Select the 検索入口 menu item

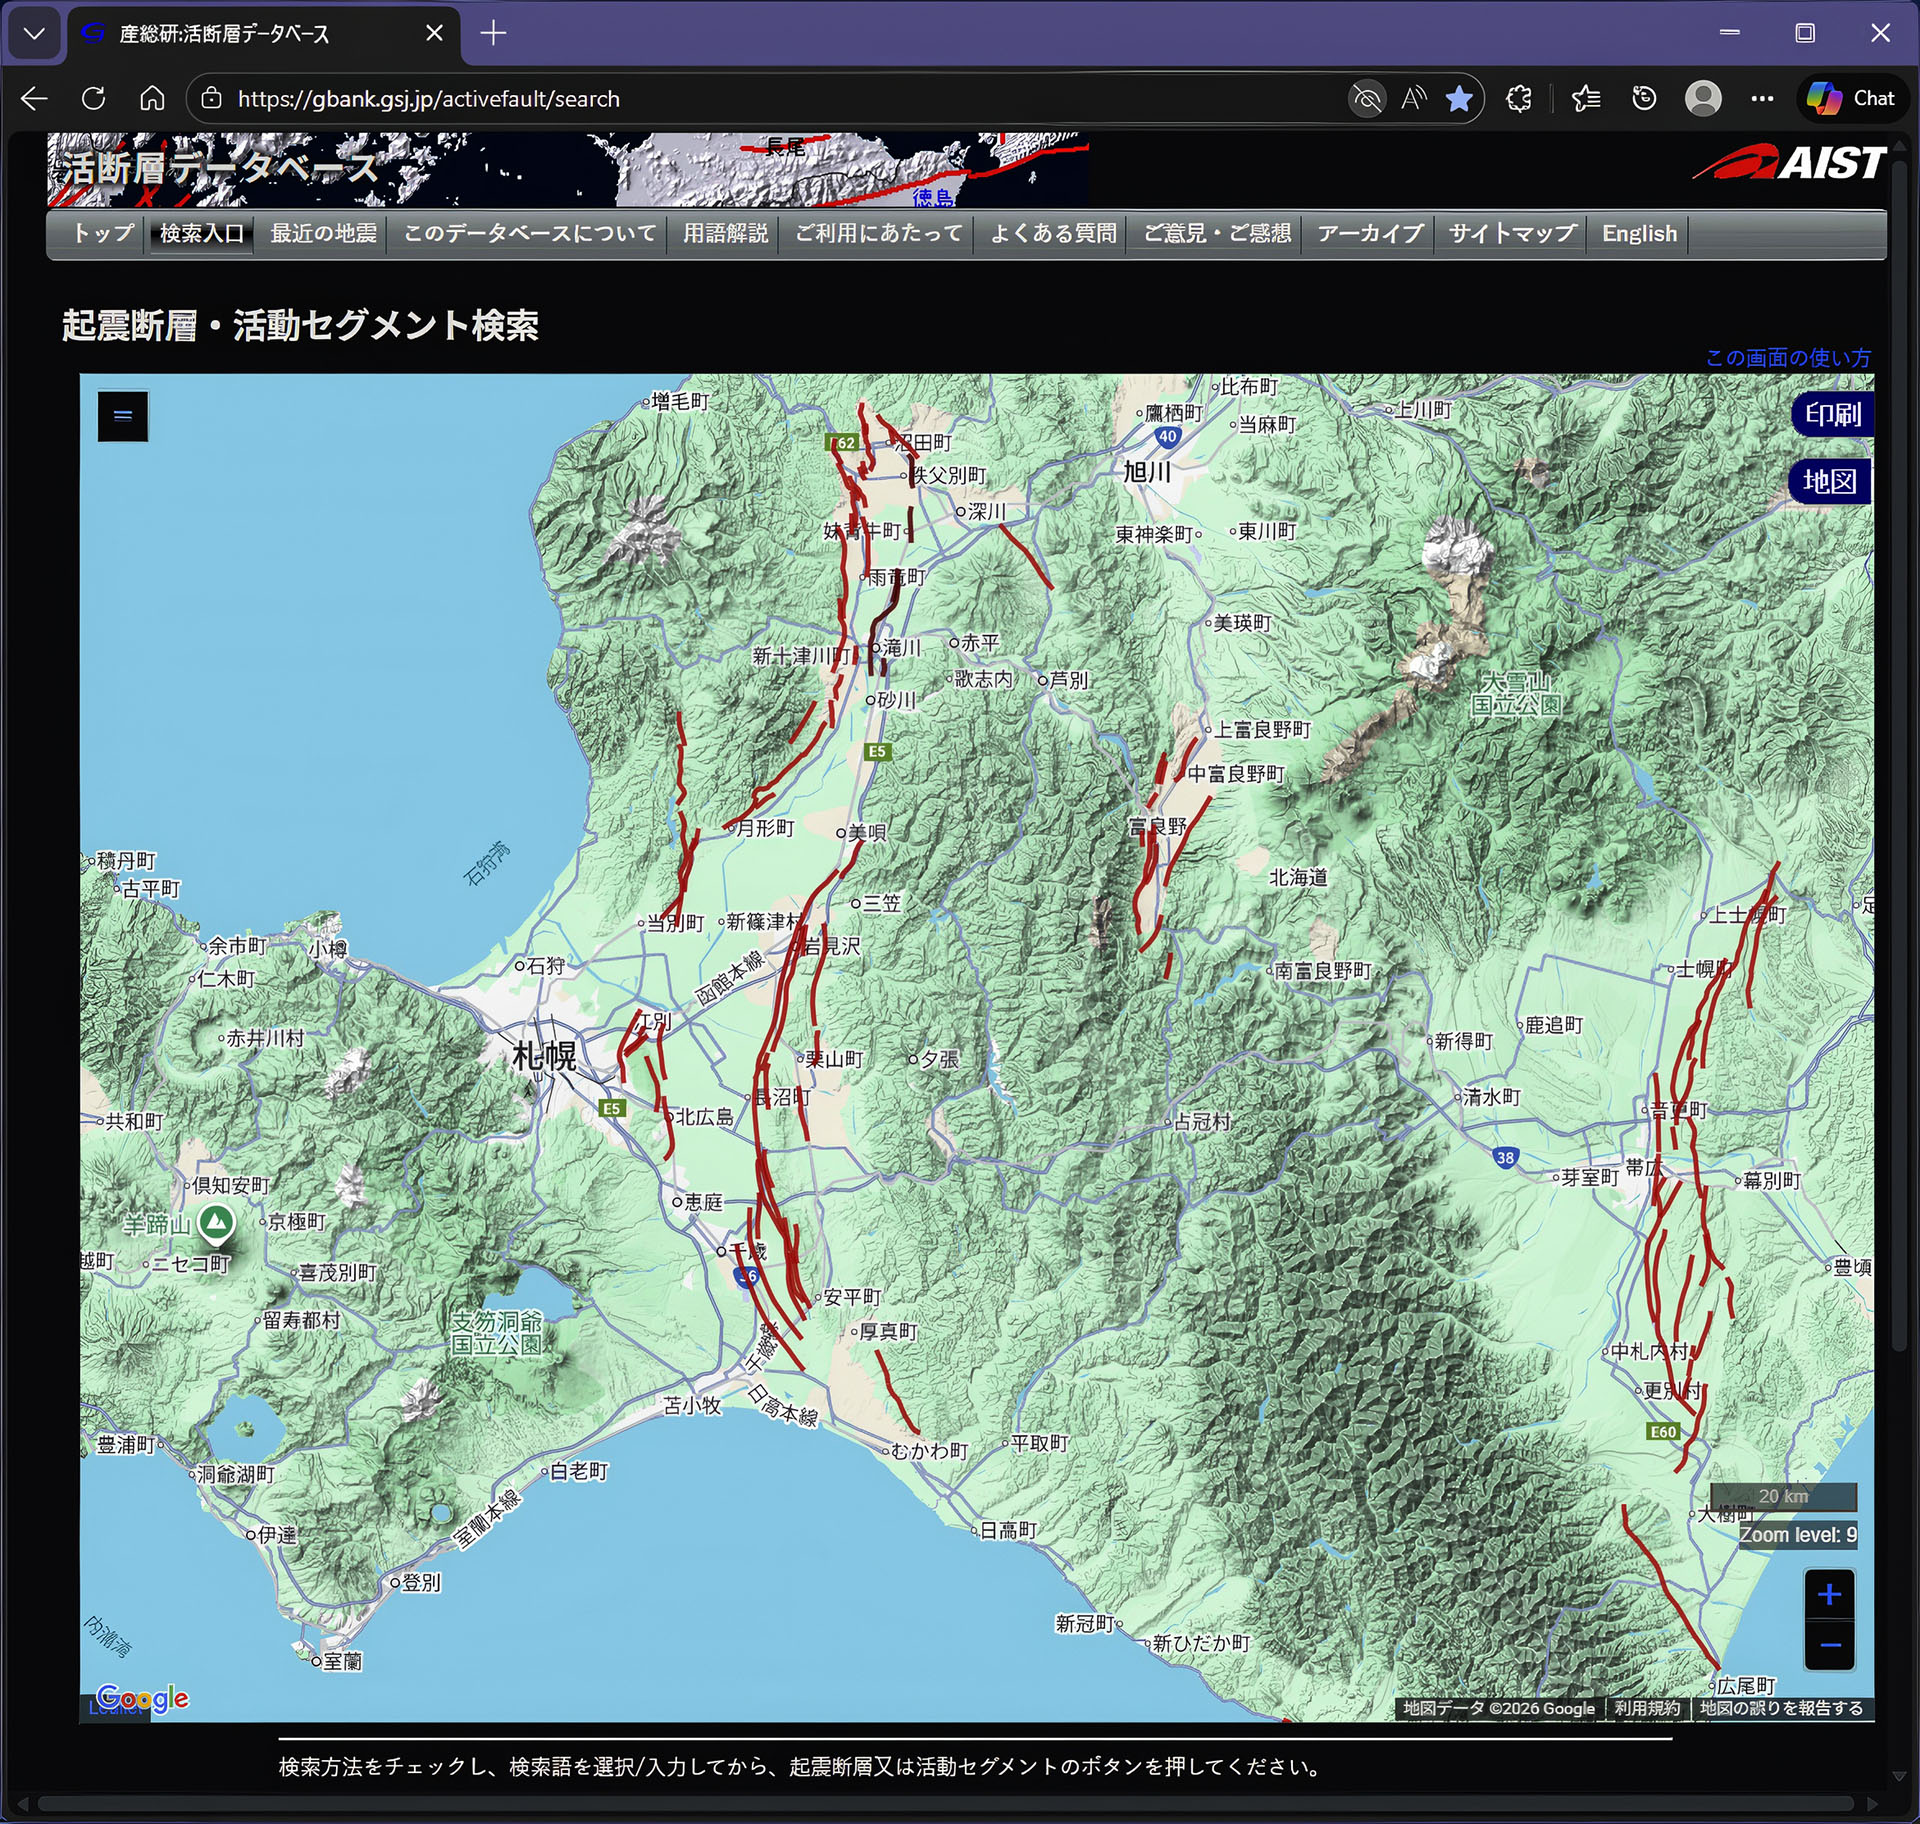[x=201, y=233]
